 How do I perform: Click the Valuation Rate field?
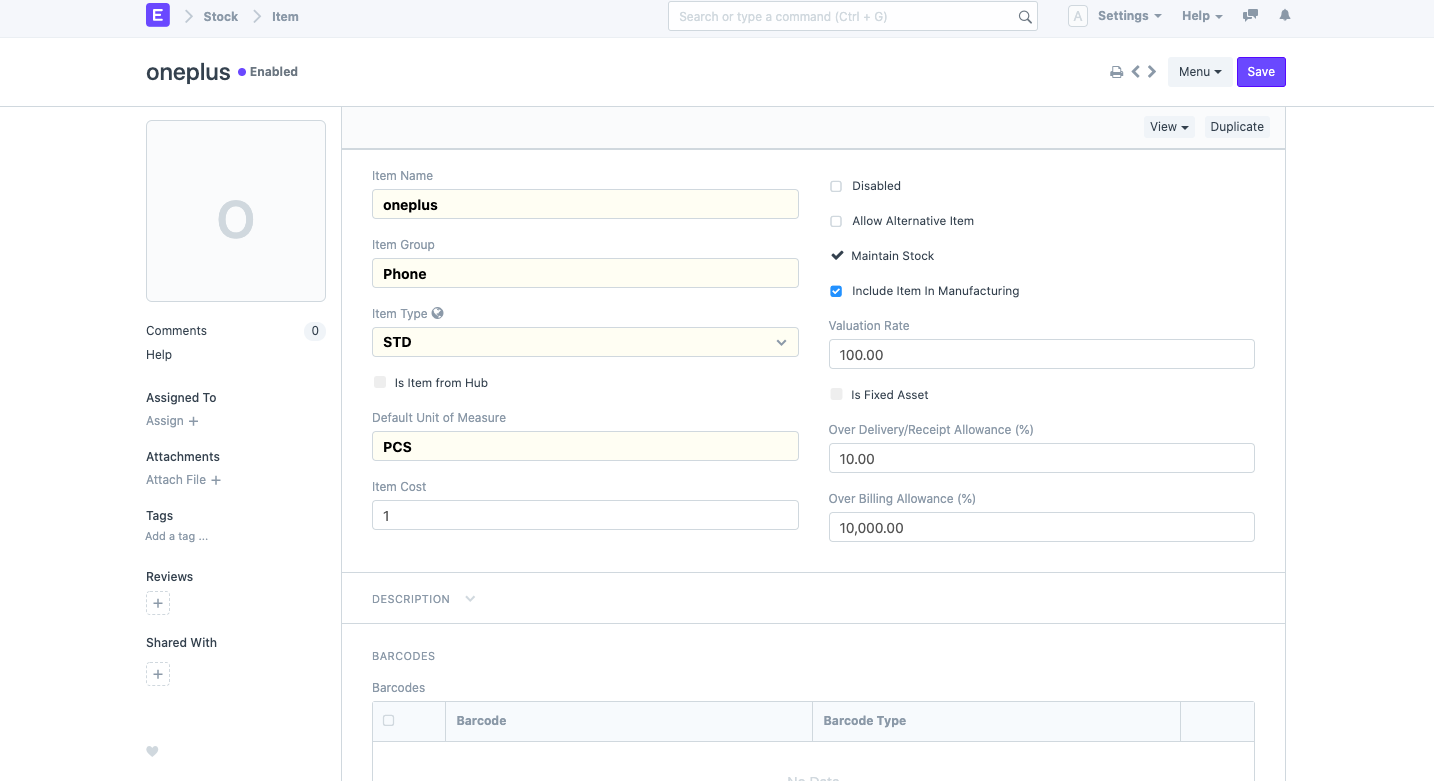1041,354
